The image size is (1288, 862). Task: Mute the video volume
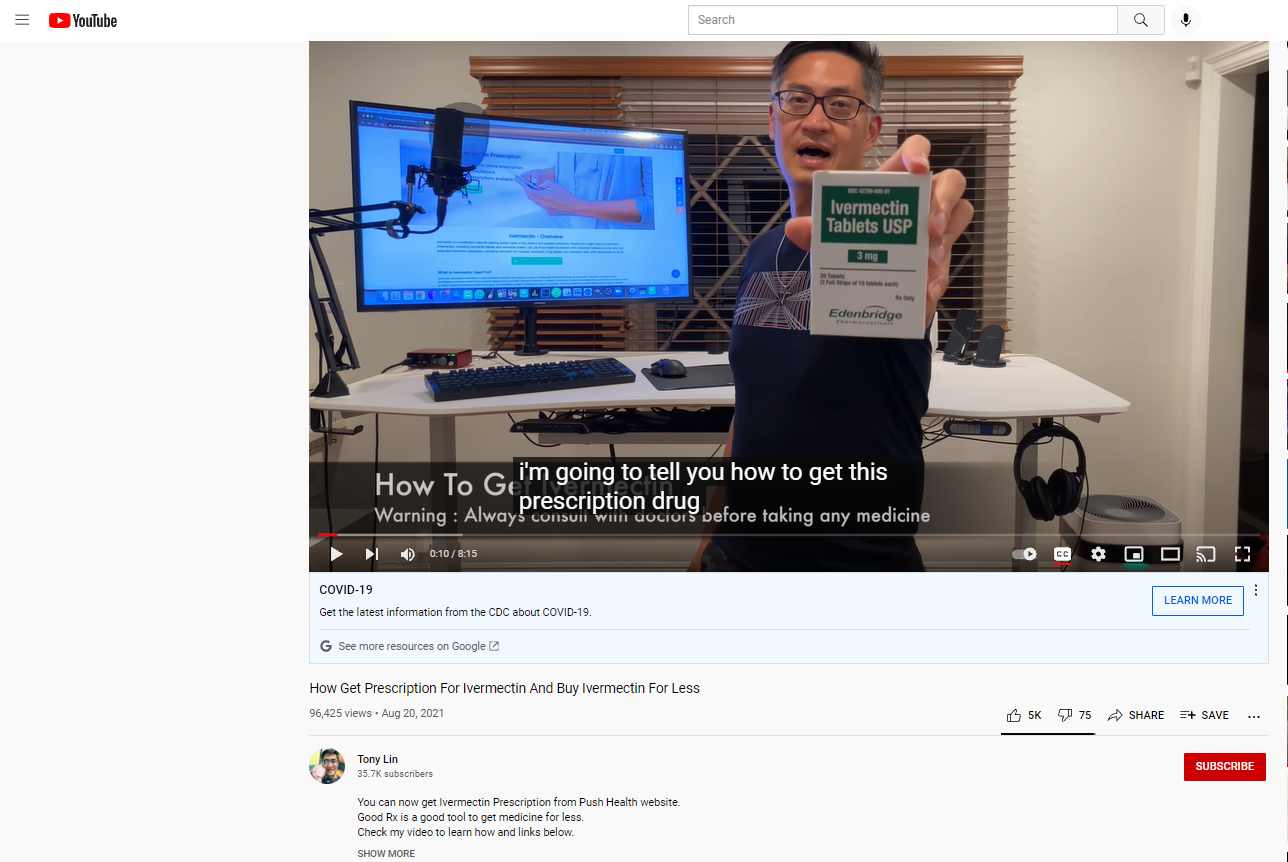pos(407,554)
